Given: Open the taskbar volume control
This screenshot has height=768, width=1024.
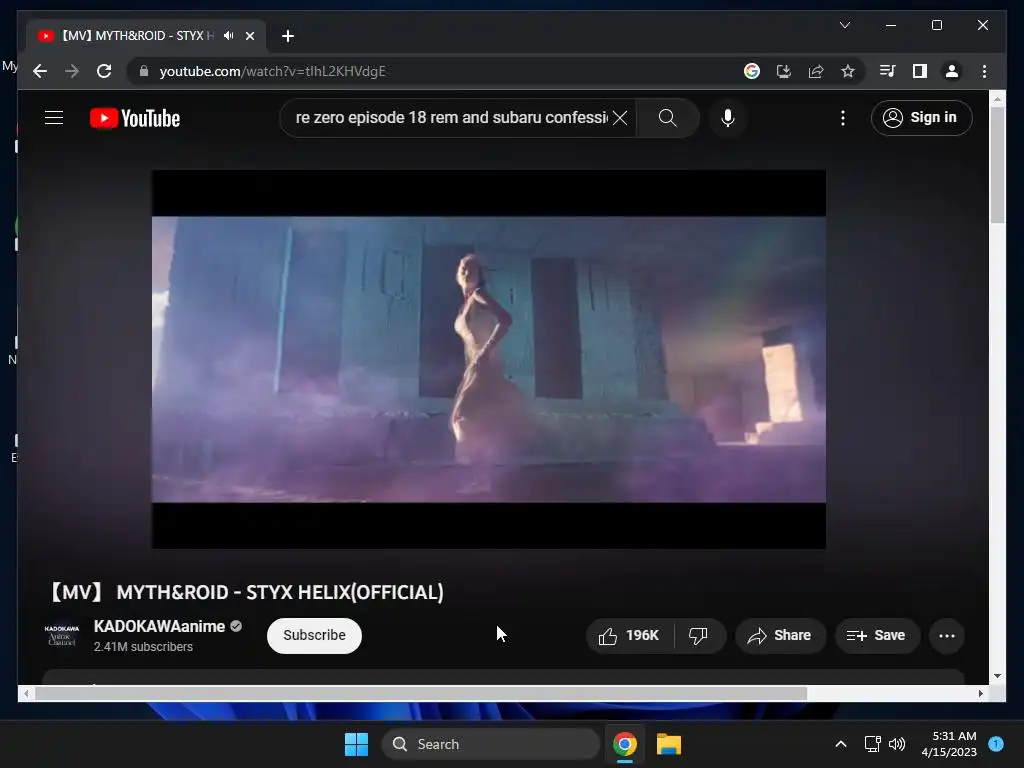Looking at the screenshot, I should click(897, 744).
